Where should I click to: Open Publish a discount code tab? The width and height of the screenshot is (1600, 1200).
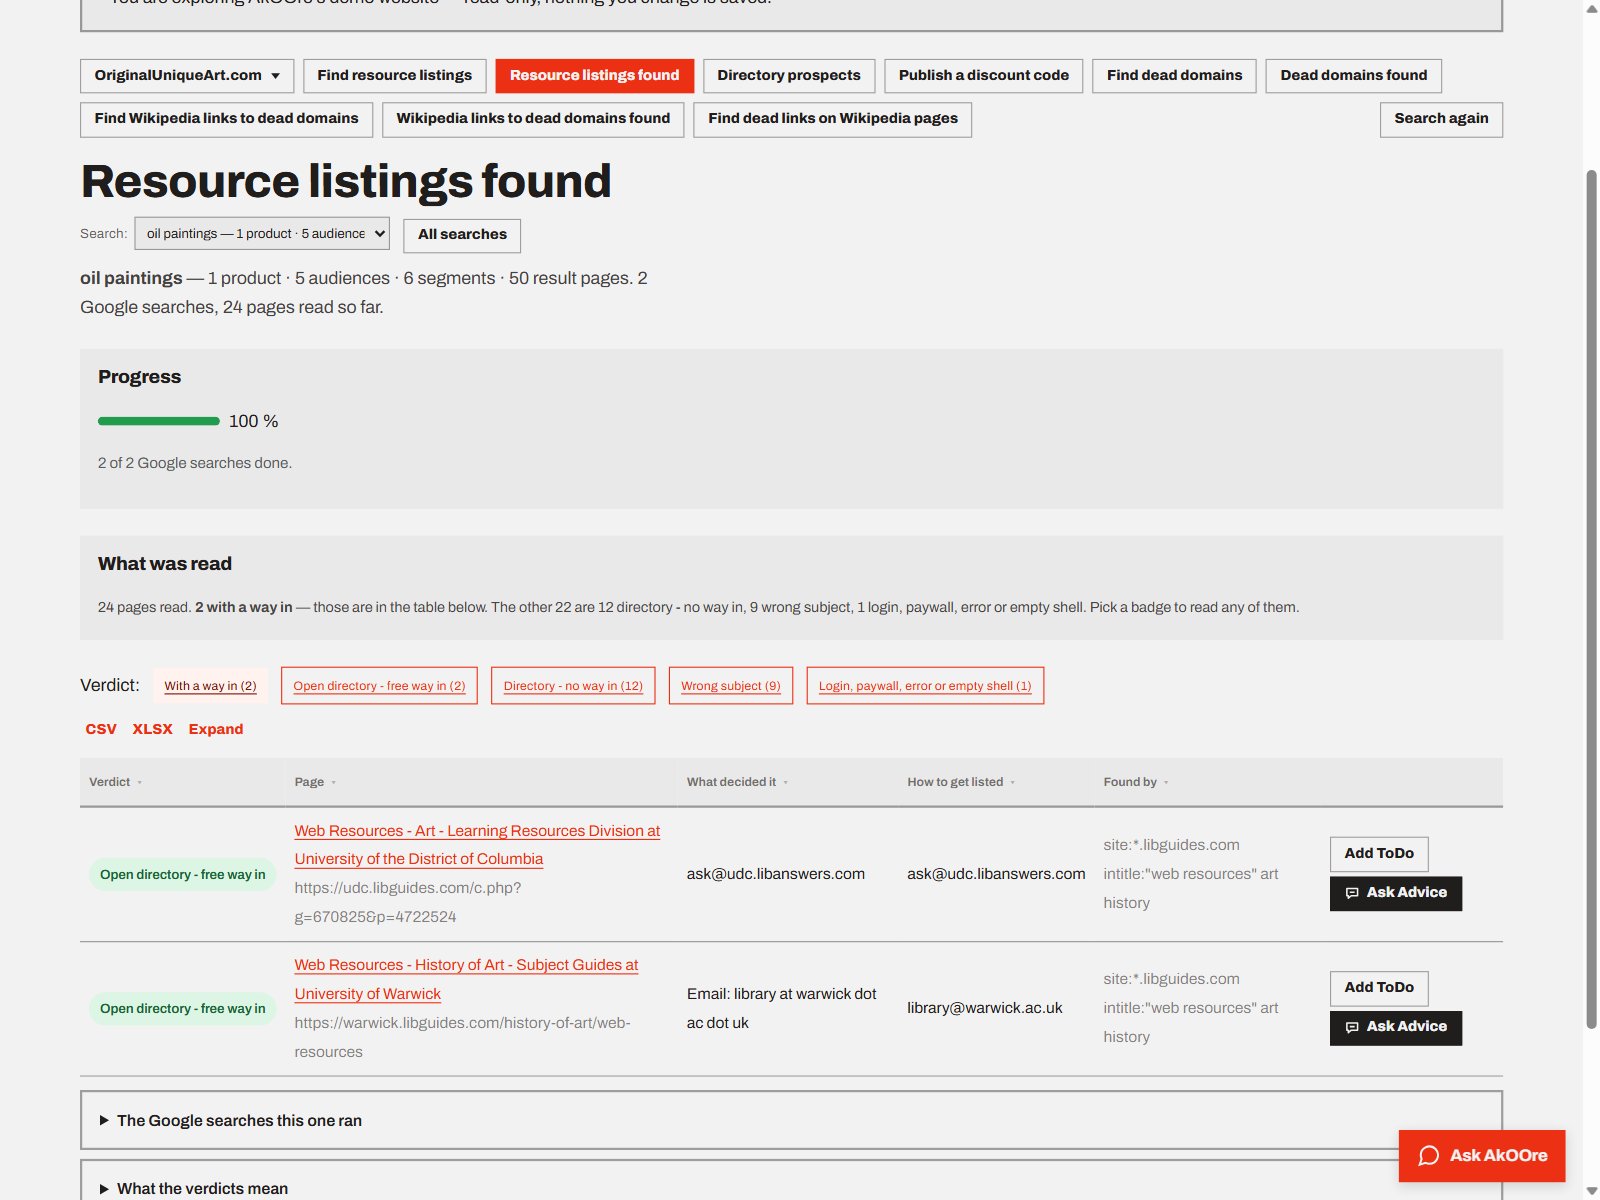(983, 76)
